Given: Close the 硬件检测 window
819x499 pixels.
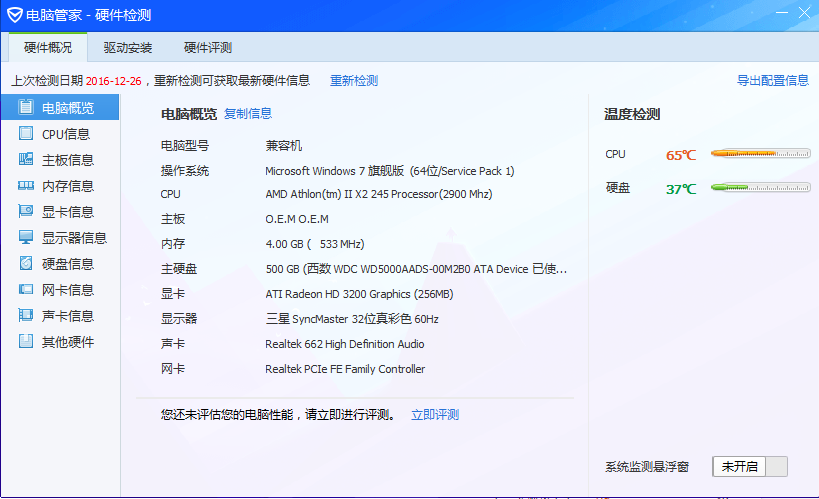Looking at the screenshot, I should (804, 13).
